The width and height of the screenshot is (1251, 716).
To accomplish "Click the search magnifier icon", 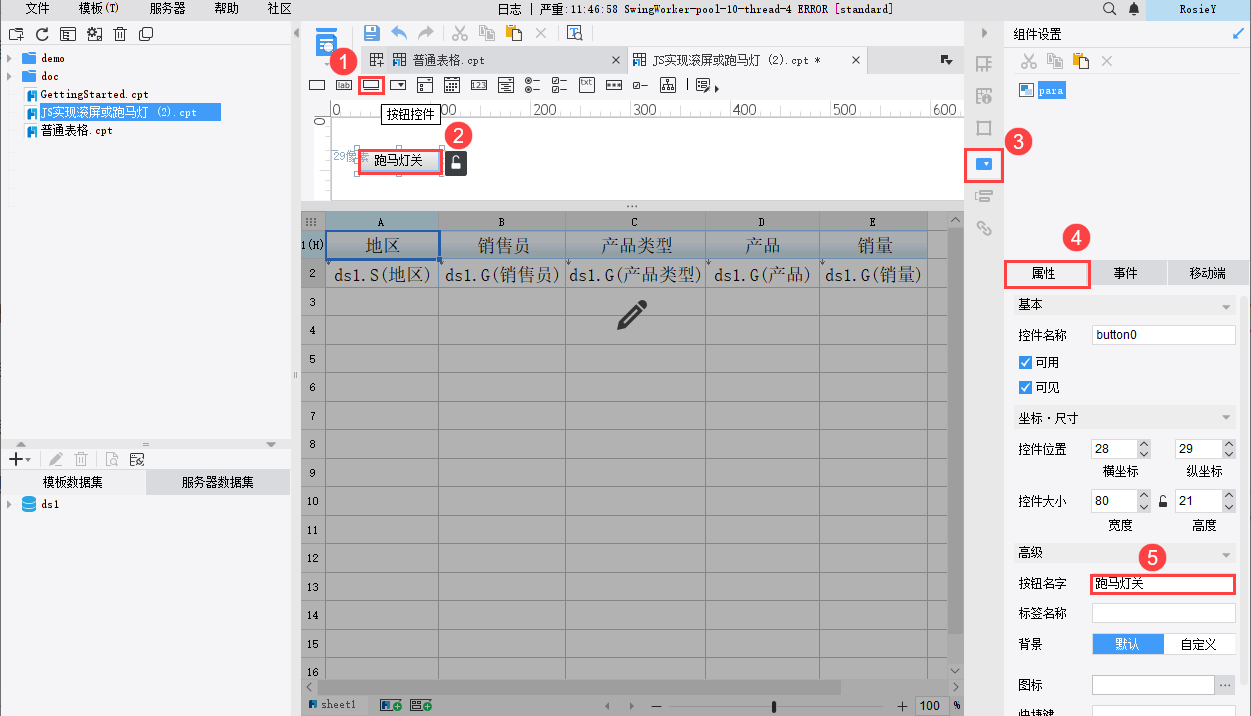I will (x=1110, y=8).
